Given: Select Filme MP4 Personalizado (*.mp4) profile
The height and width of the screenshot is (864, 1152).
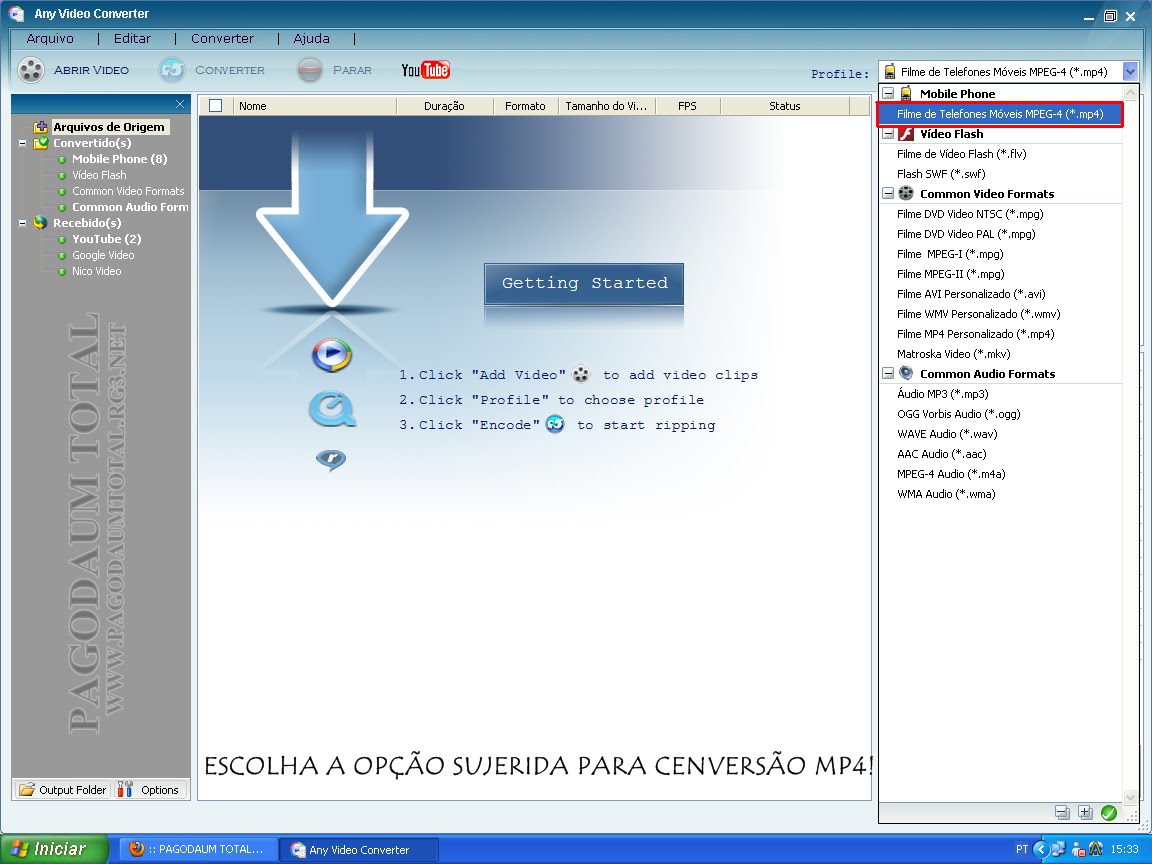Looking at the screenshot, I should pyautogui.click(x=976, y=334).
